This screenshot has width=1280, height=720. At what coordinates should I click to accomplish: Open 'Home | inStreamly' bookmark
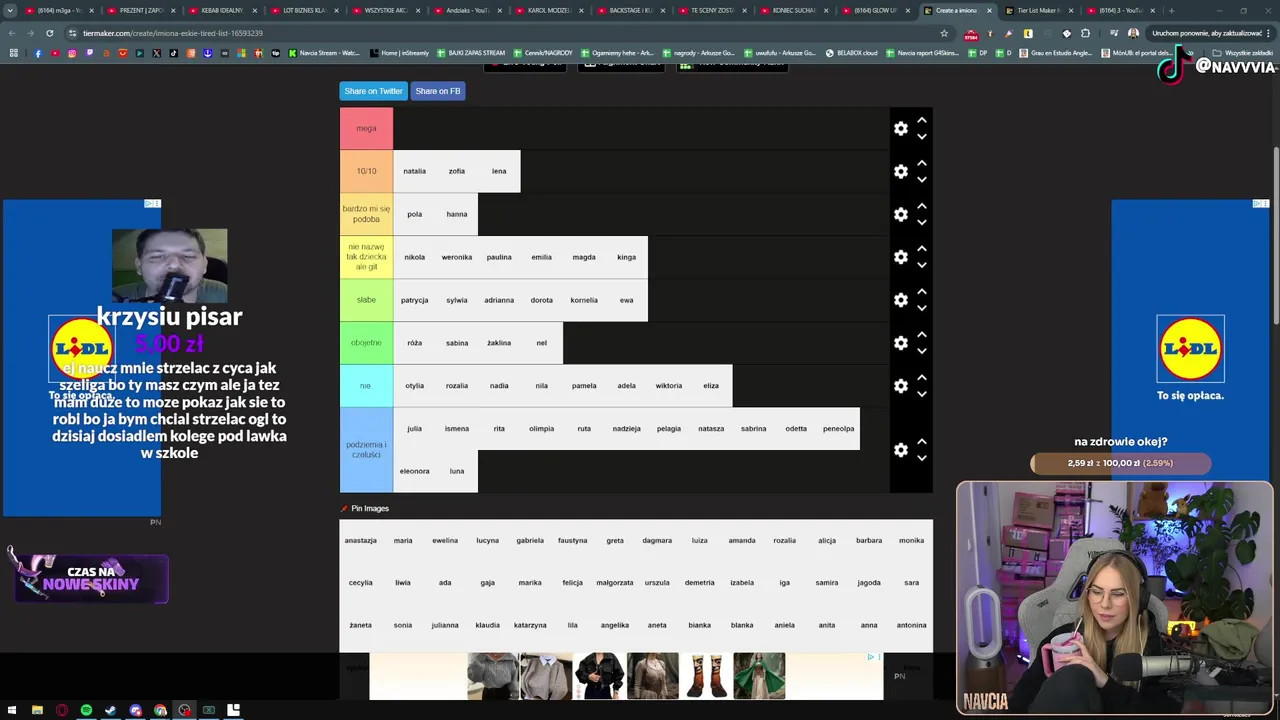pos(399,53)
